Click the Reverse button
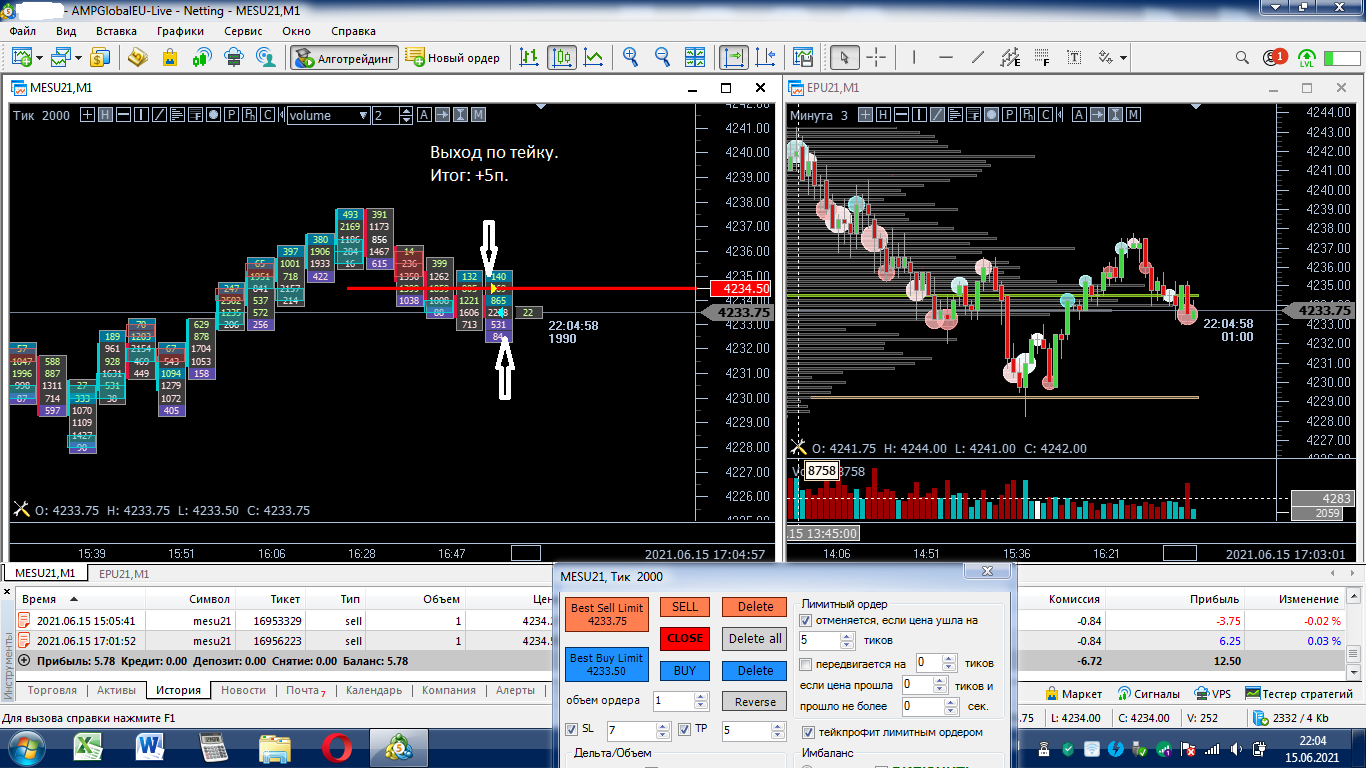The image size is (1366, 768). 755,702
